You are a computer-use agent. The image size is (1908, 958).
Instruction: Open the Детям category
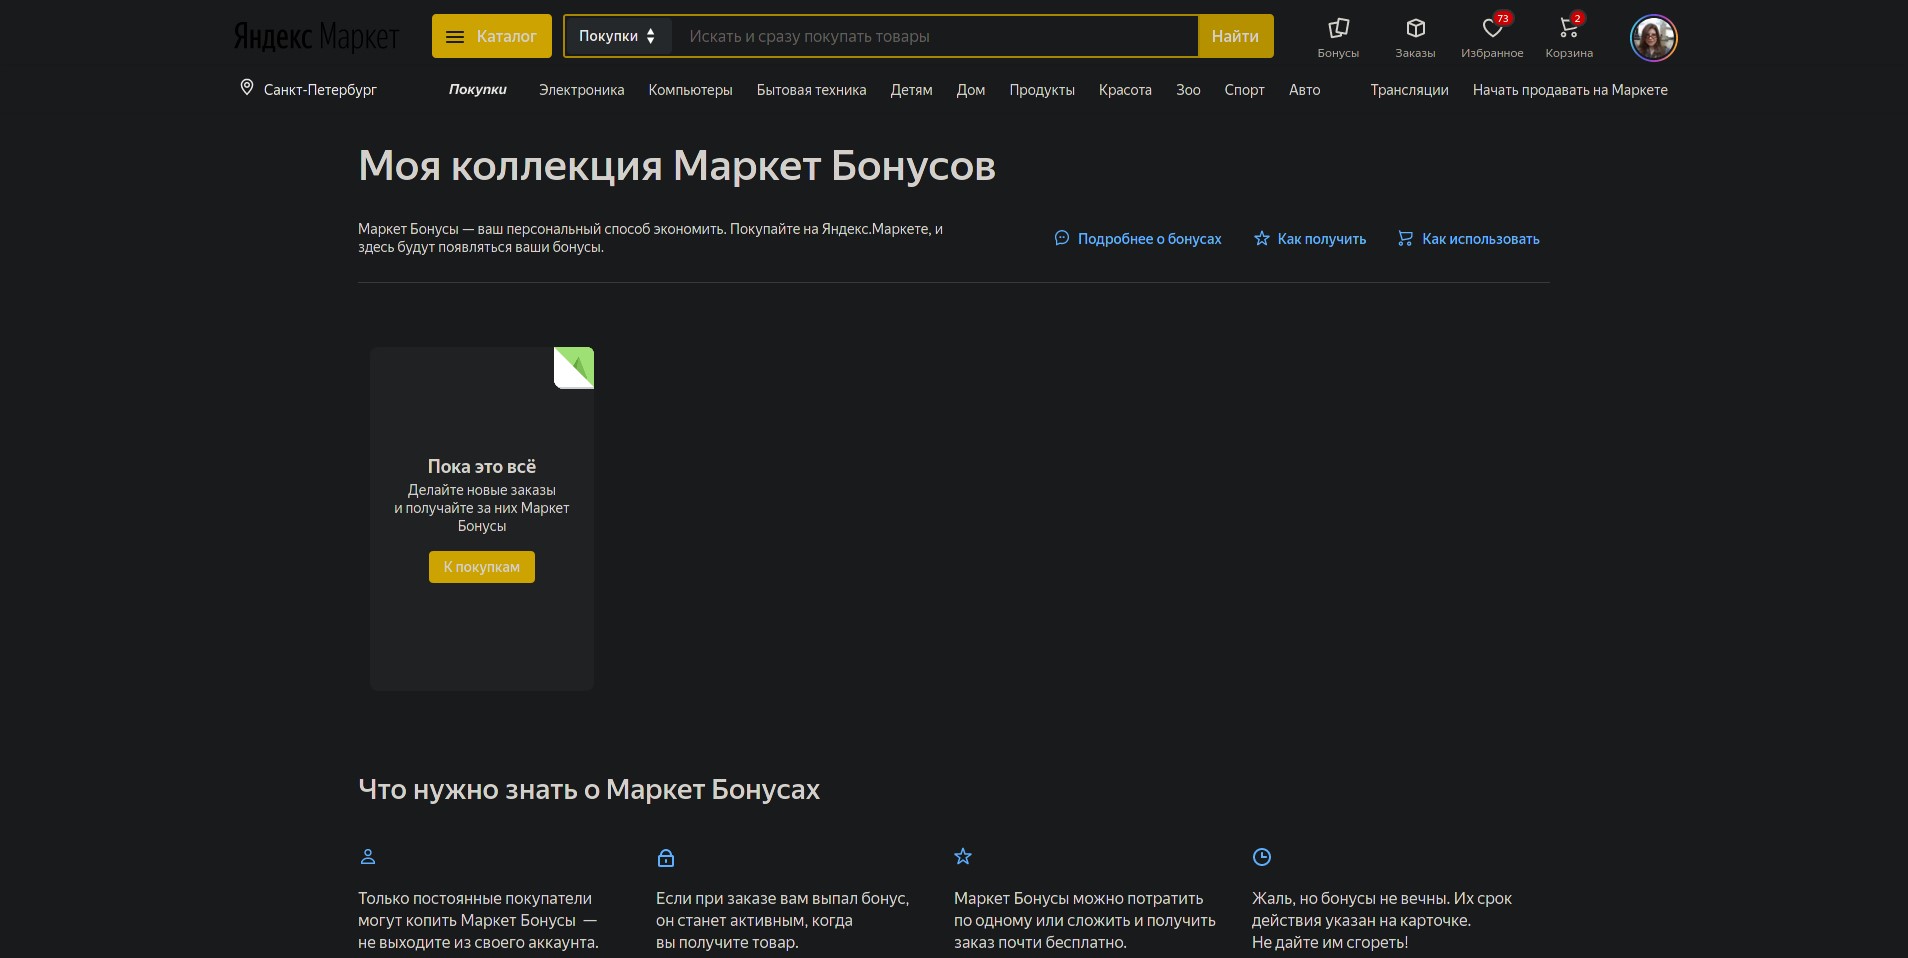(911, 90)
